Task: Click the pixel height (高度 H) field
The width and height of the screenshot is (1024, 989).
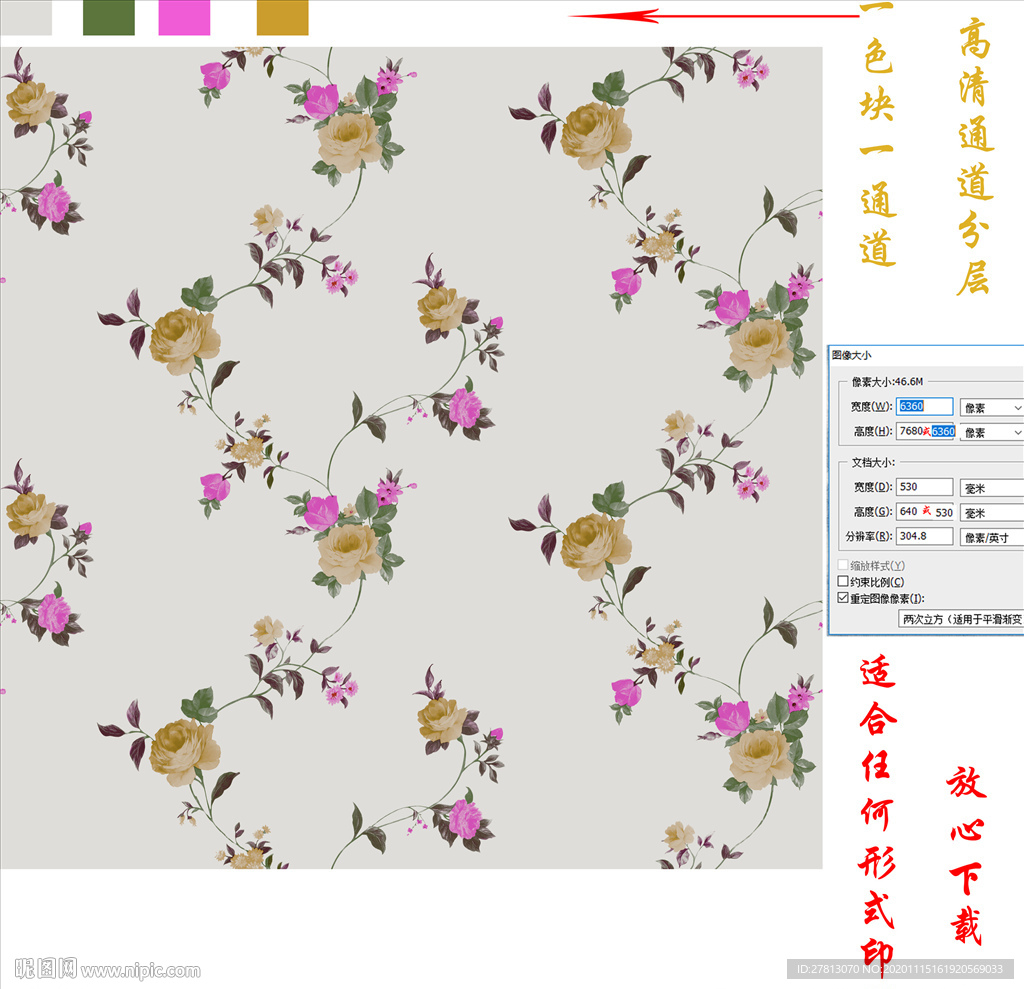Action: (x=924, y=431)
